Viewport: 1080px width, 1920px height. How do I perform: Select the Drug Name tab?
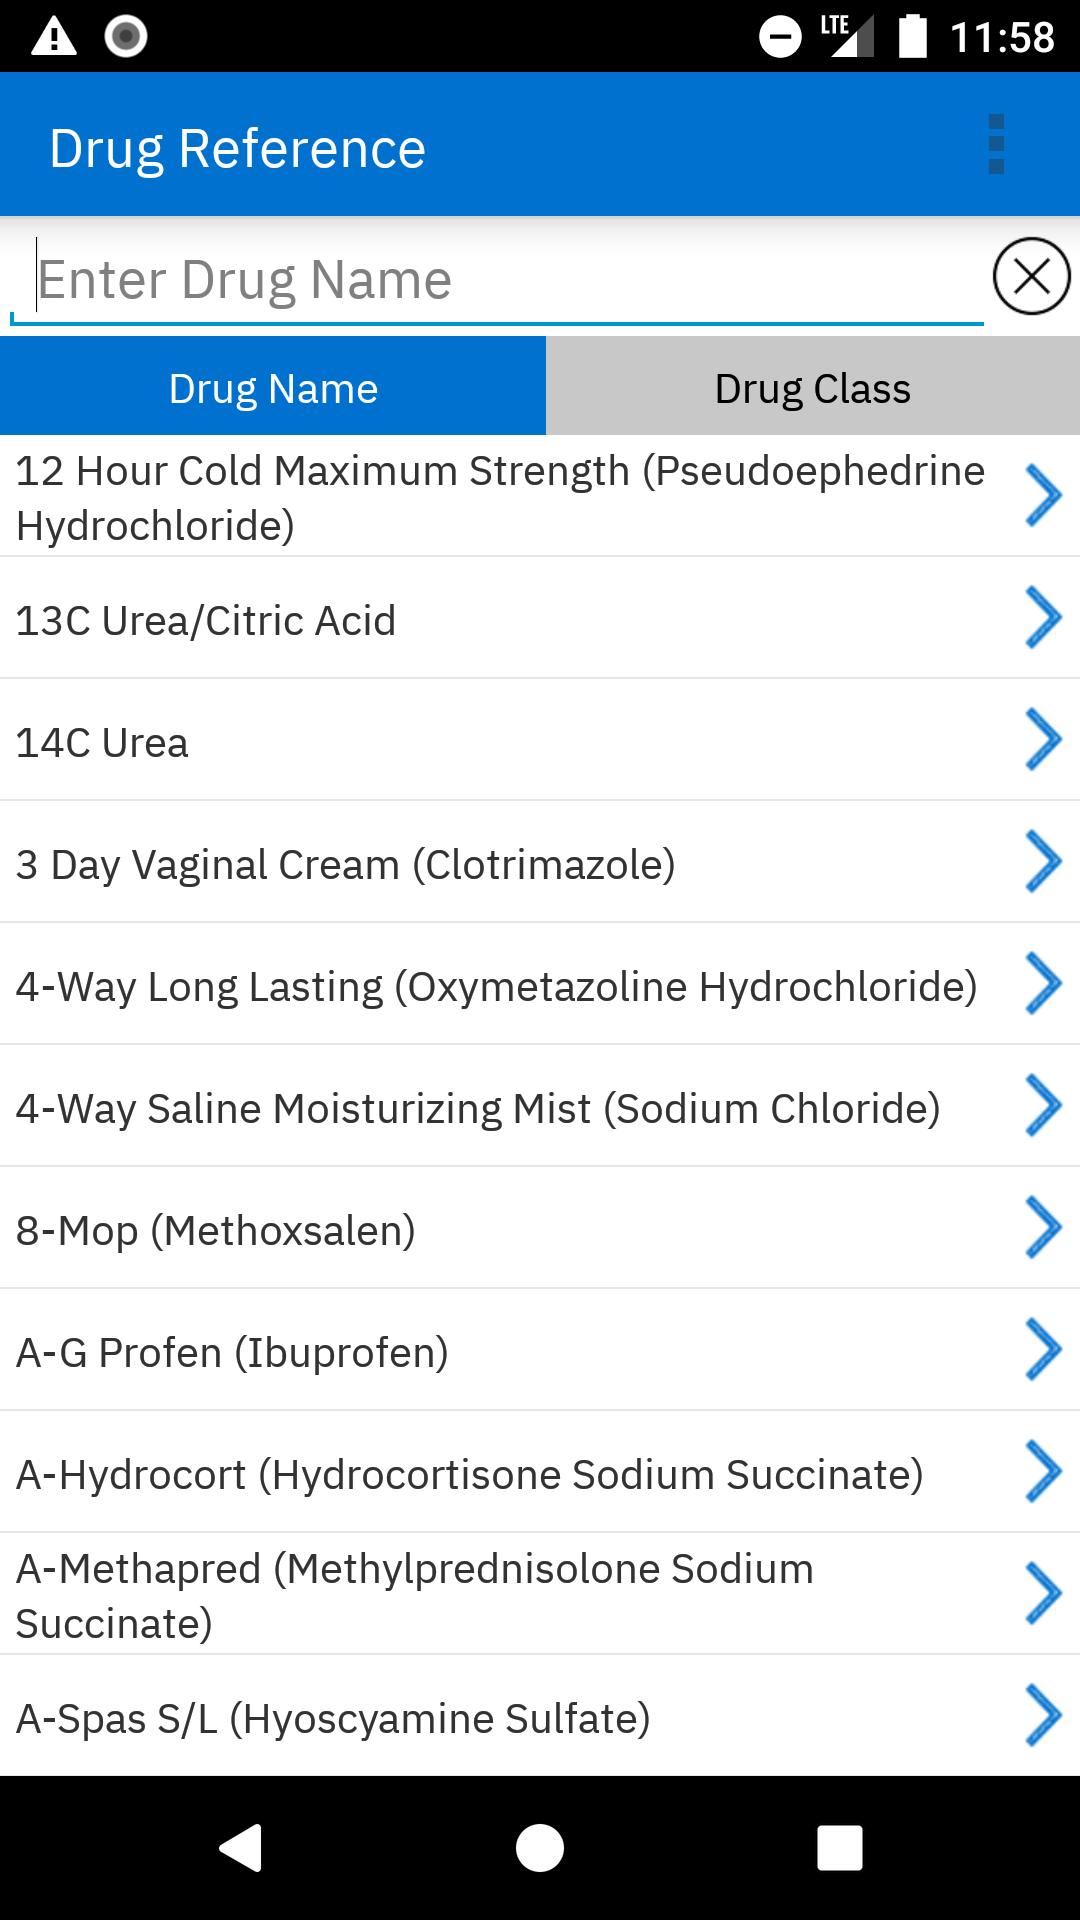pos(273,387)
